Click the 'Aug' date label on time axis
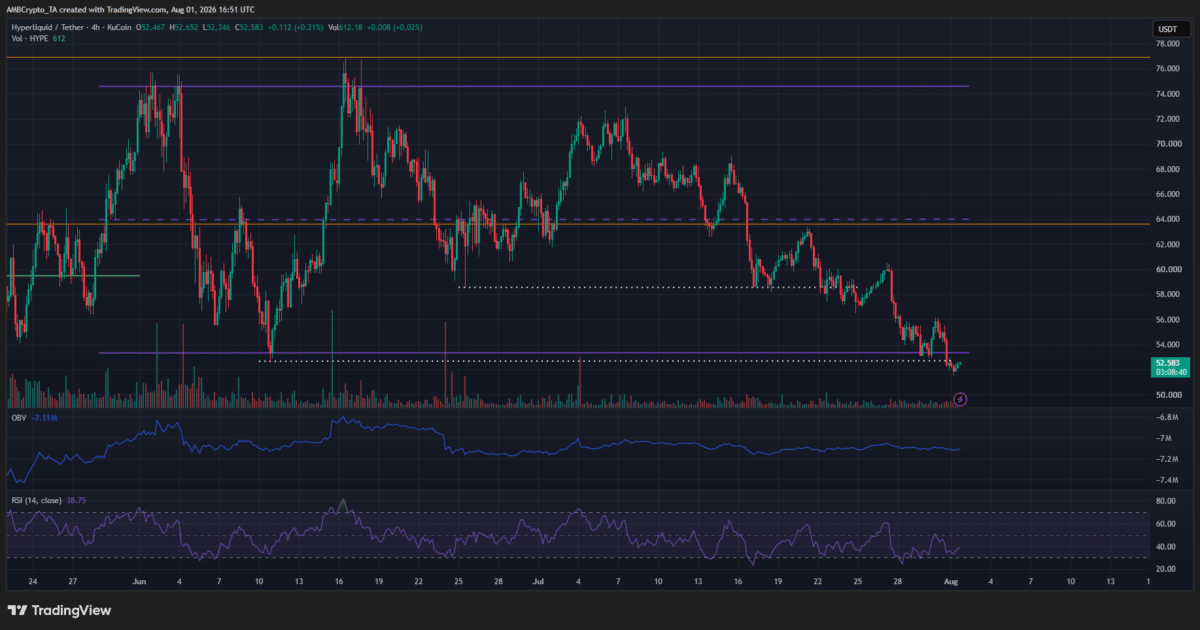This screenshot has width=1200, height=630. pyautogui.click(x=951, y=580)
